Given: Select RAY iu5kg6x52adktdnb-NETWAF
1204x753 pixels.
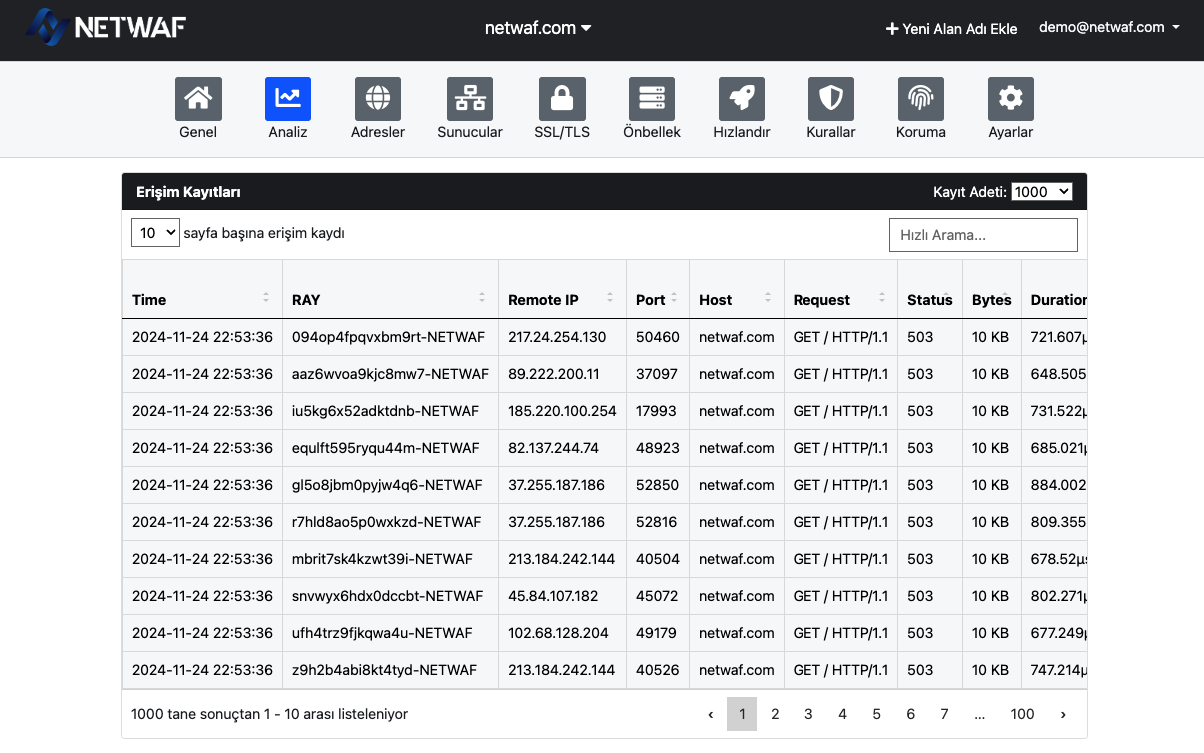Looking at the screenshot, I should click(x=385, y=411).
